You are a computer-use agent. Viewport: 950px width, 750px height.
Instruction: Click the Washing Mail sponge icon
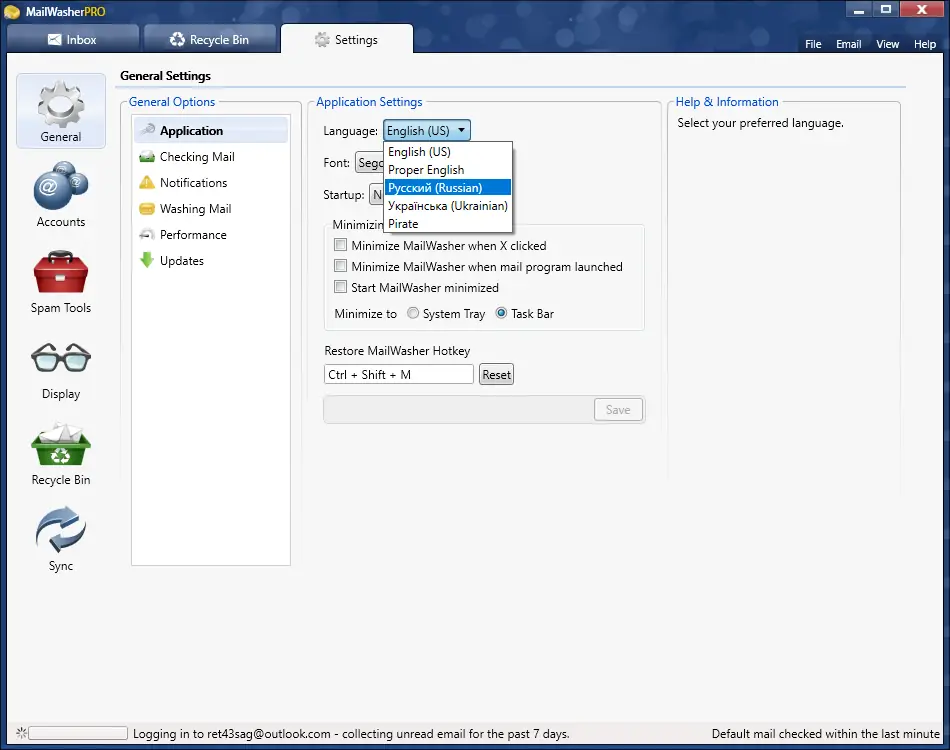[x=147, y=208]
